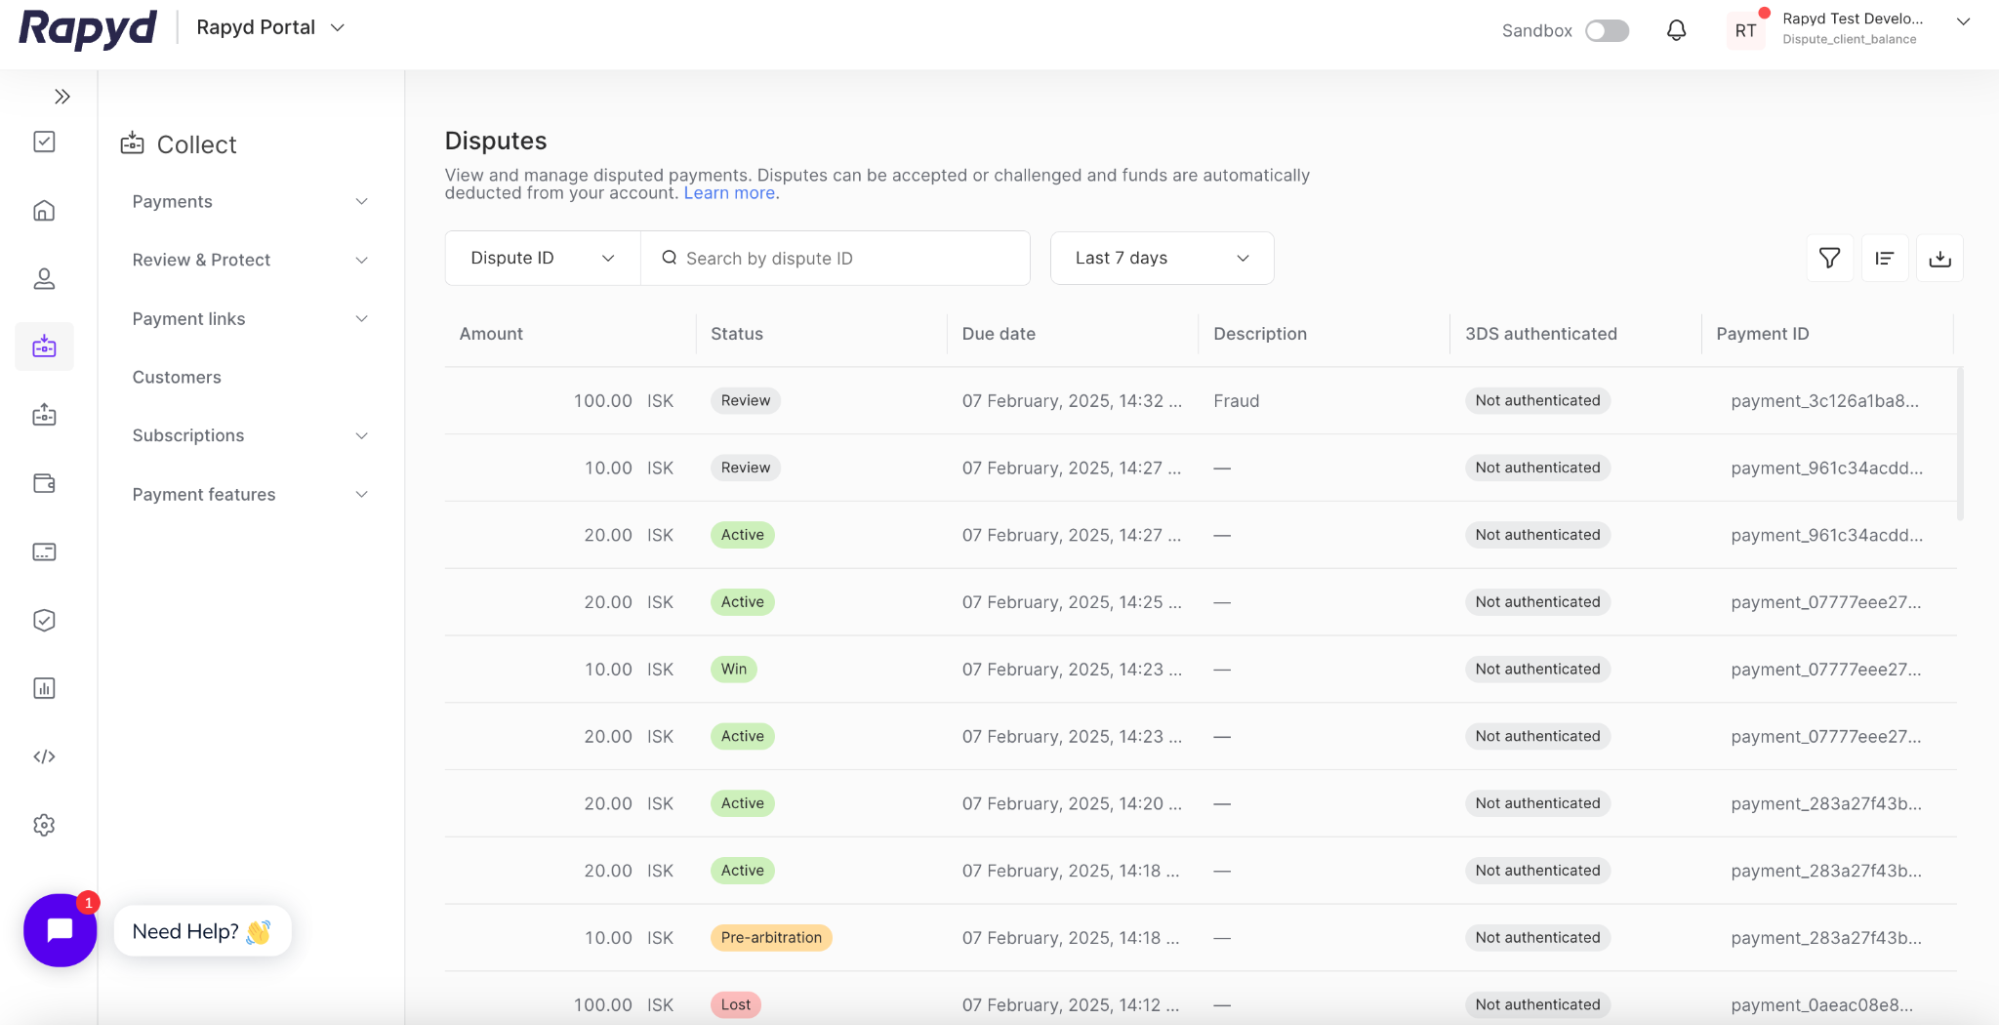Open the home icon in sidebar
The image size is (1999, 1025).
click(x=44, y=211)
